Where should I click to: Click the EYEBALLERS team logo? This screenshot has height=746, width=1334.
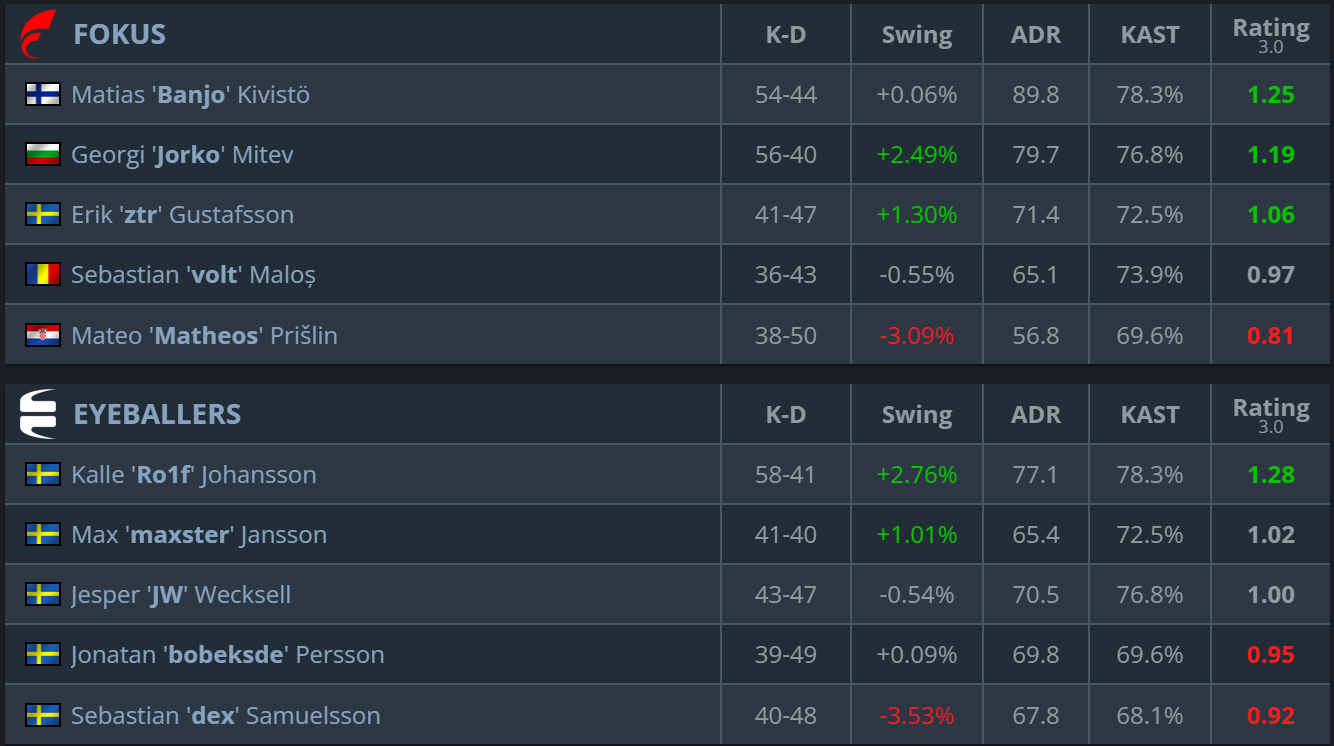tap(38, 414)
